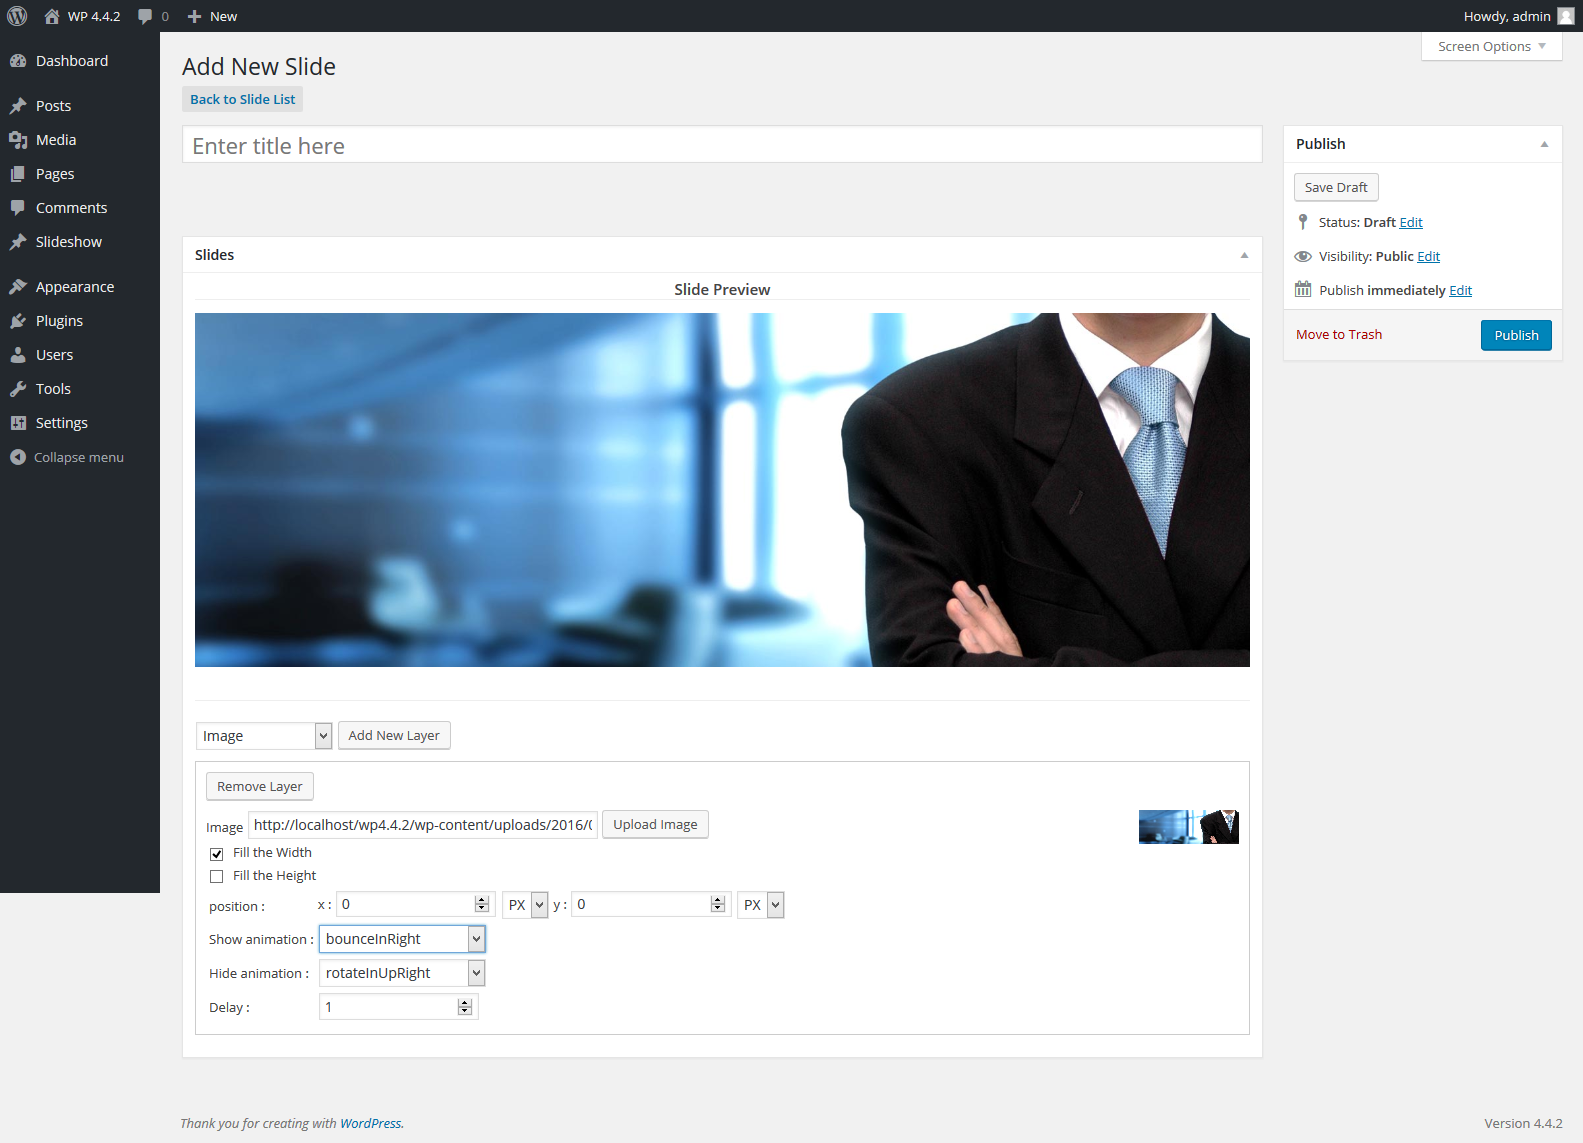Click the Posts pin icon
Viewport: 1583px width, 1143px height.
click(x=18, y=106)
